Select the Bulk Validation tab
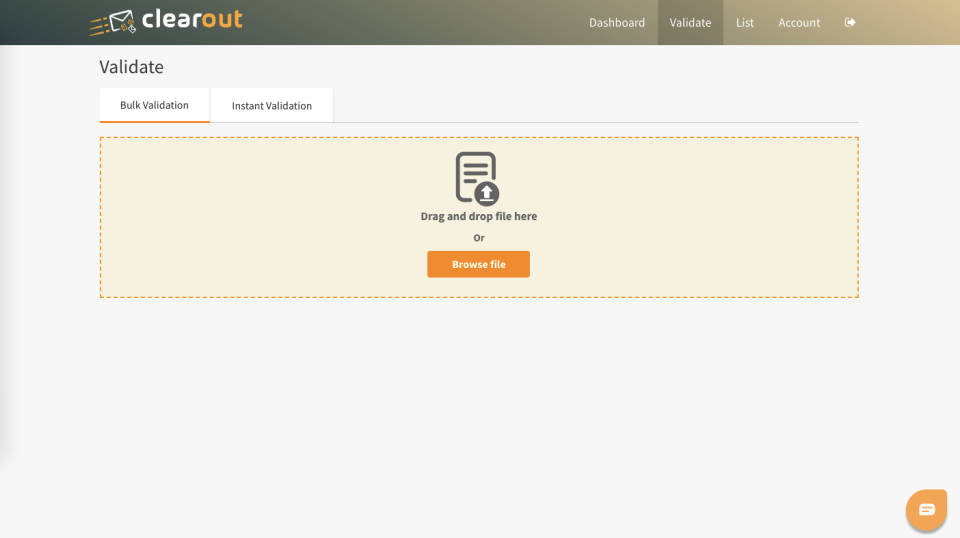The width and height of the screenshot is (960, 538). click(x=154, y=105)
